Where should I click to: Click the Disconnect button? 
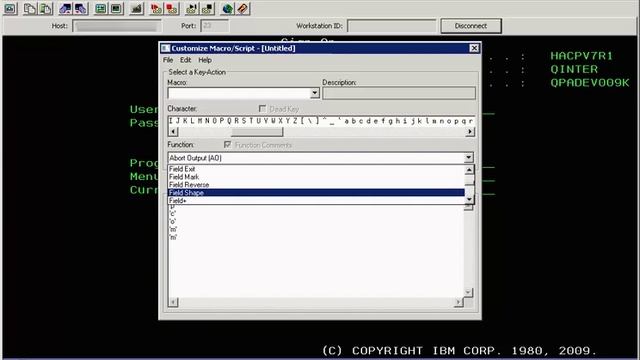471,26
